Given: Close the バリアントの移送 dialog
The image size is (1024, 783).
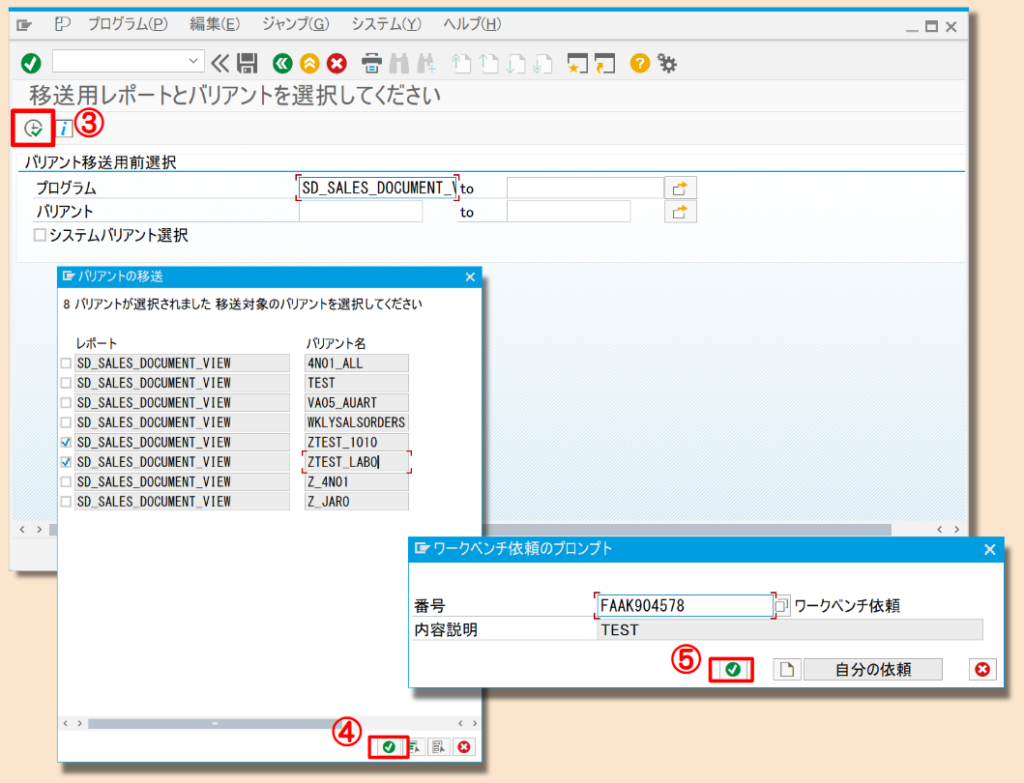Looking at the screenshot, I should 470,277.
